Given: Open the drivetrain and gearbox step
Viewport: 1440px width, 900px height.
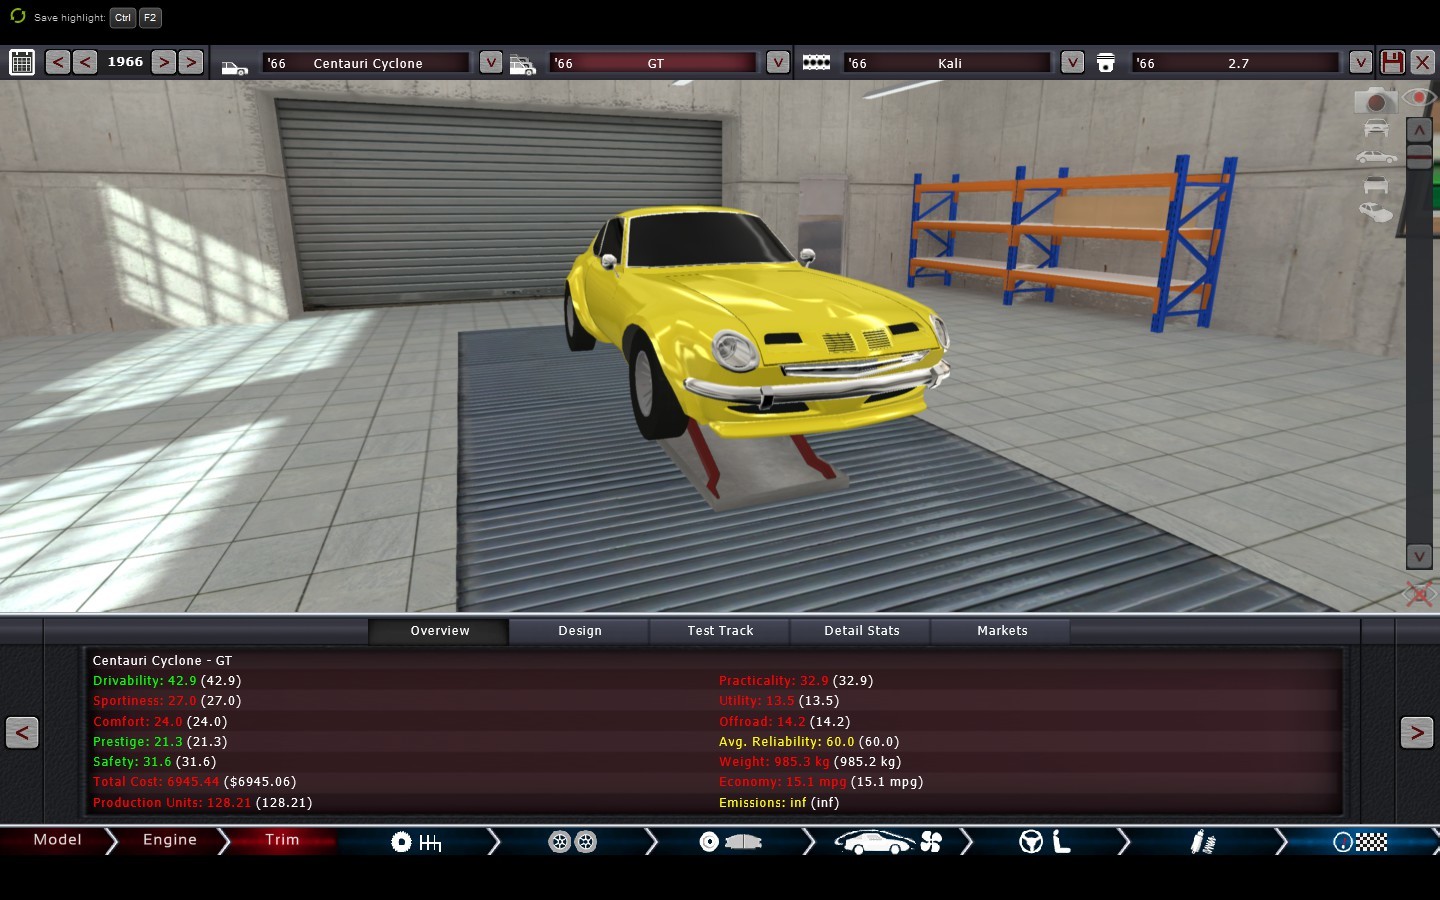Looking at the screenshot, I should pos(416,842).
